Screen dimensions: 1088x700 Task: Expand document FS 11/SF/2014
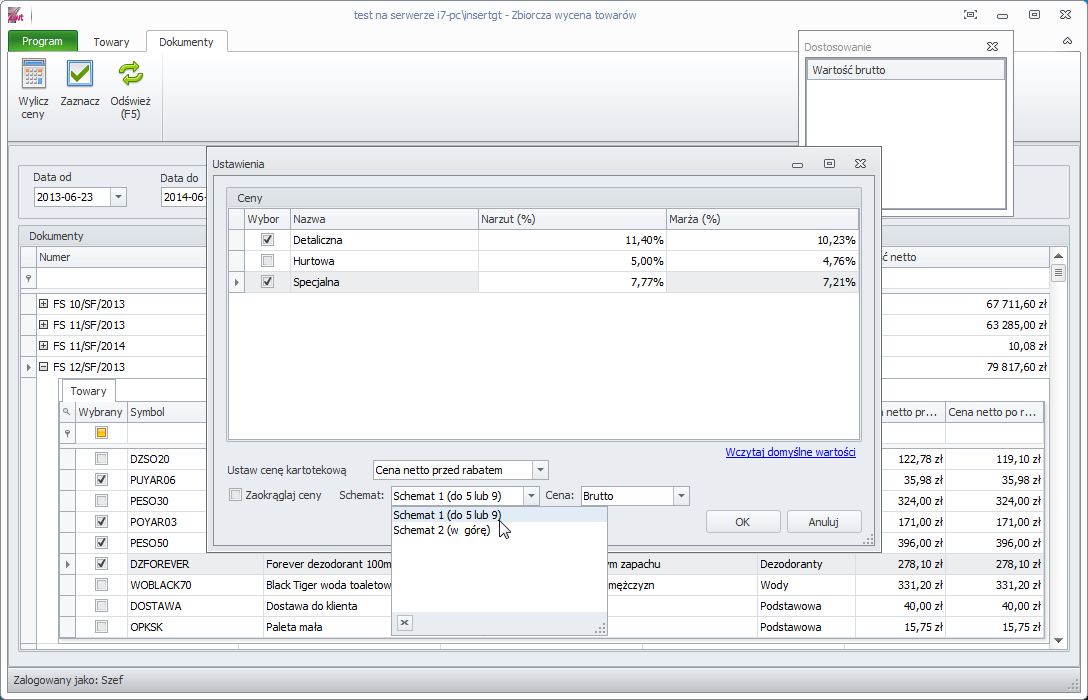tap(44, 345)
